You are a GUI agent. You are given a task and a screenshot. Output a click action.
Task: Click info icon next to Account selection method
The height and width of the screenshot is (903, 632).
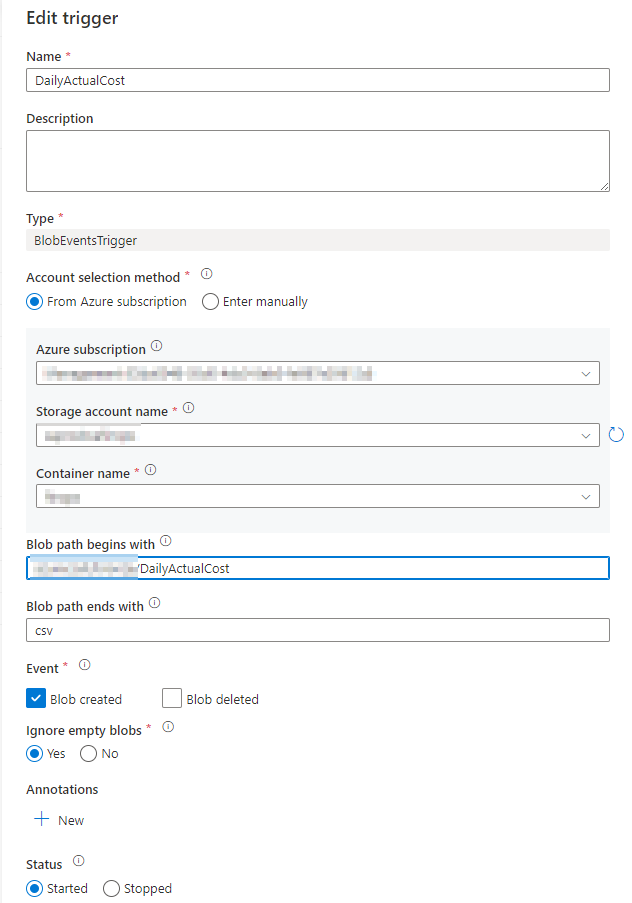point(207,274)
